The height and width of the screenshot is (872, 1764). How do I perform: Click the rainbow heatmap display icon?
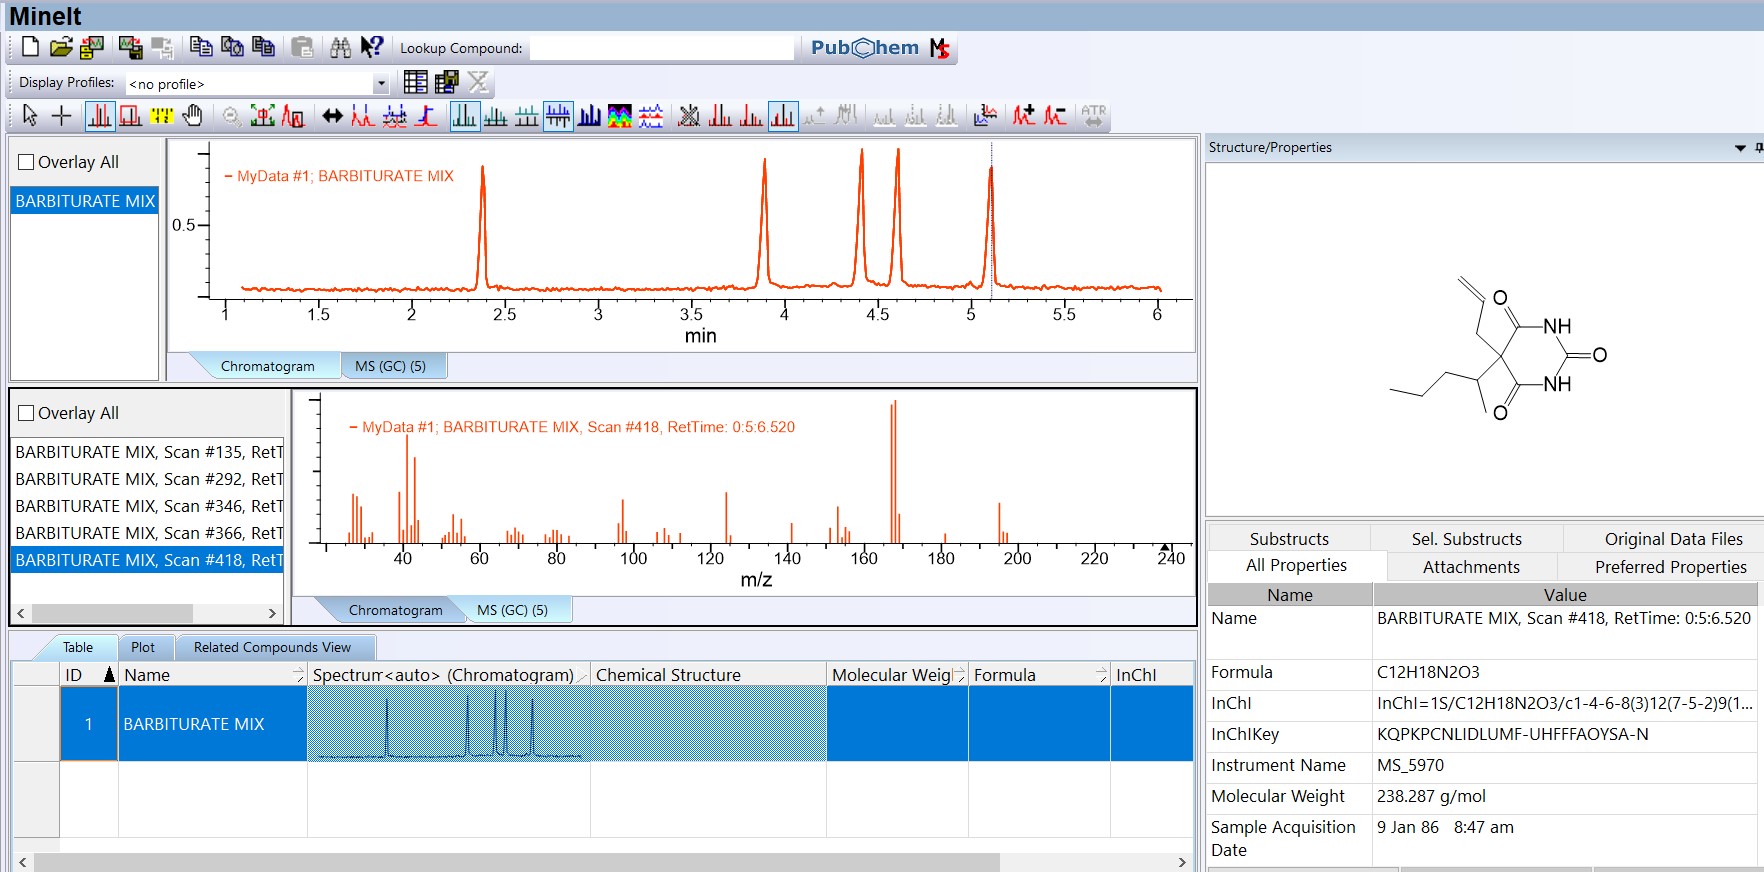pos(620,116)
